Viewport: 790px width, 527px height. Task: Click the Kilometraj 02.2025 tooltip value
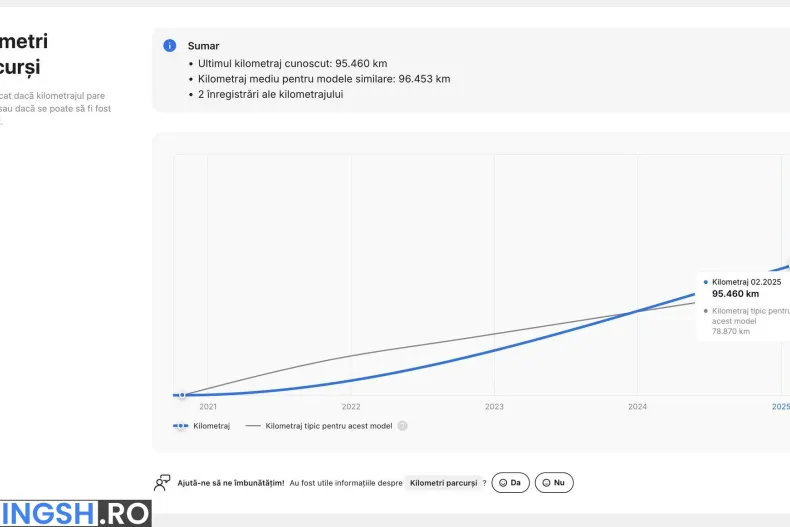735,294
